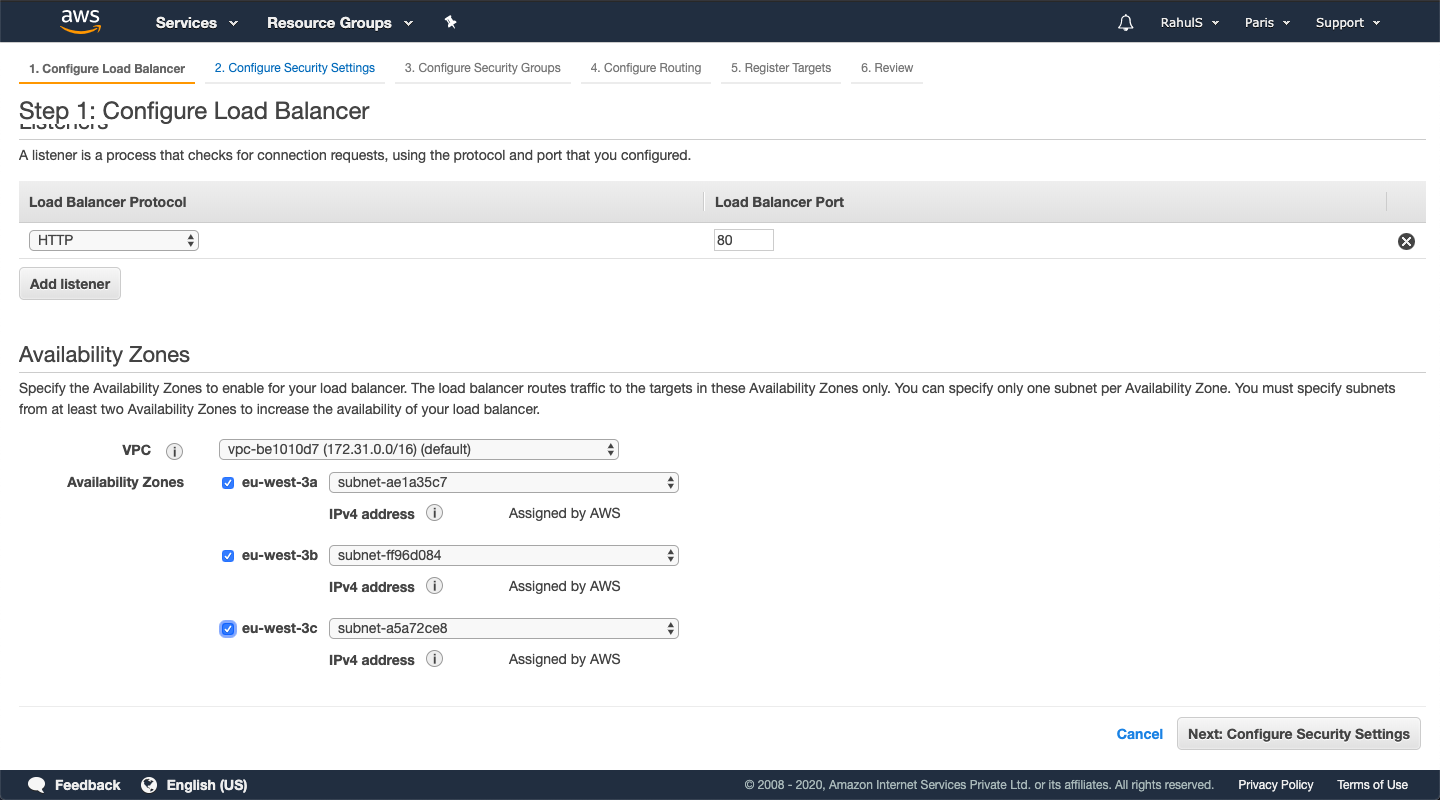Click the Feedback speech bubble icon

click(x=37, y=785)
